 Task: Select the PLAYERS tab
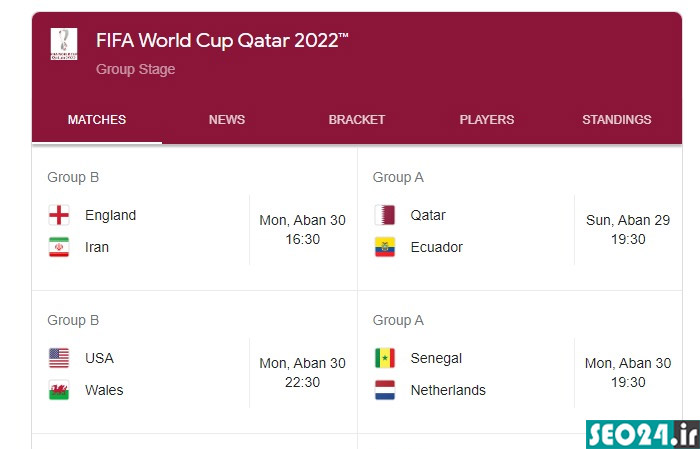[487, 120]
